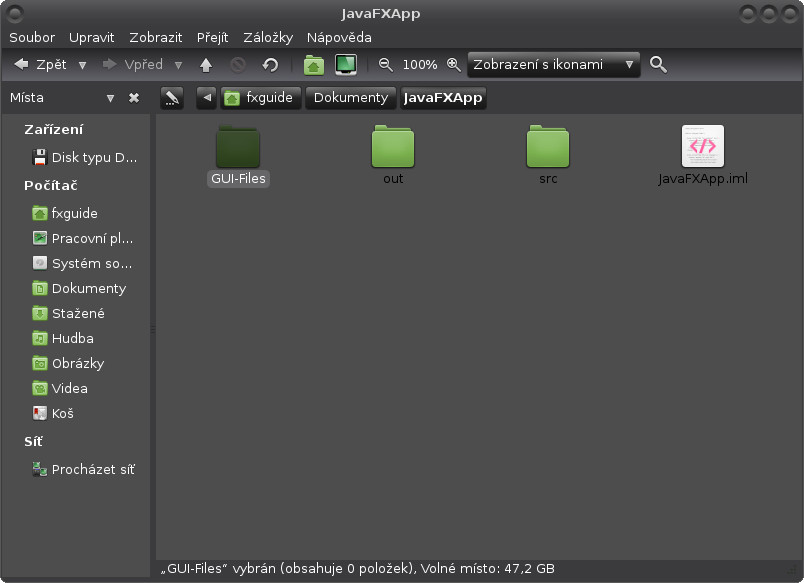Open Hudba in the sidebar

click(63, 338)
